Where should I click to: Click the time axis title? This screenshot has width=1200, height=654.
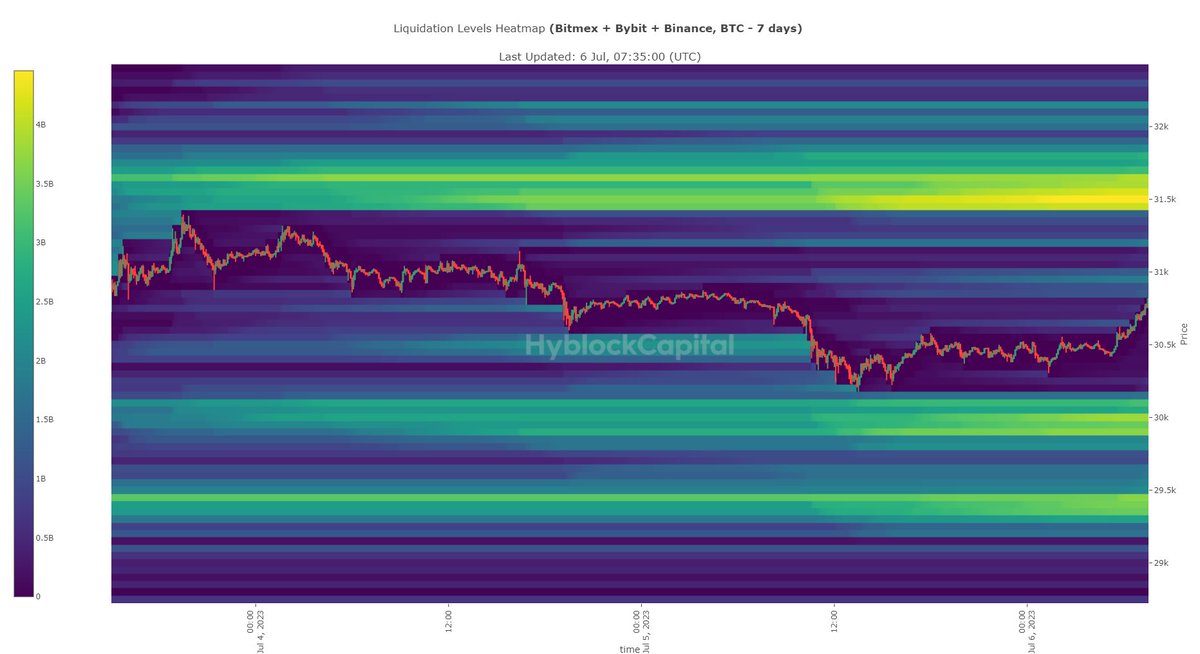630,648
